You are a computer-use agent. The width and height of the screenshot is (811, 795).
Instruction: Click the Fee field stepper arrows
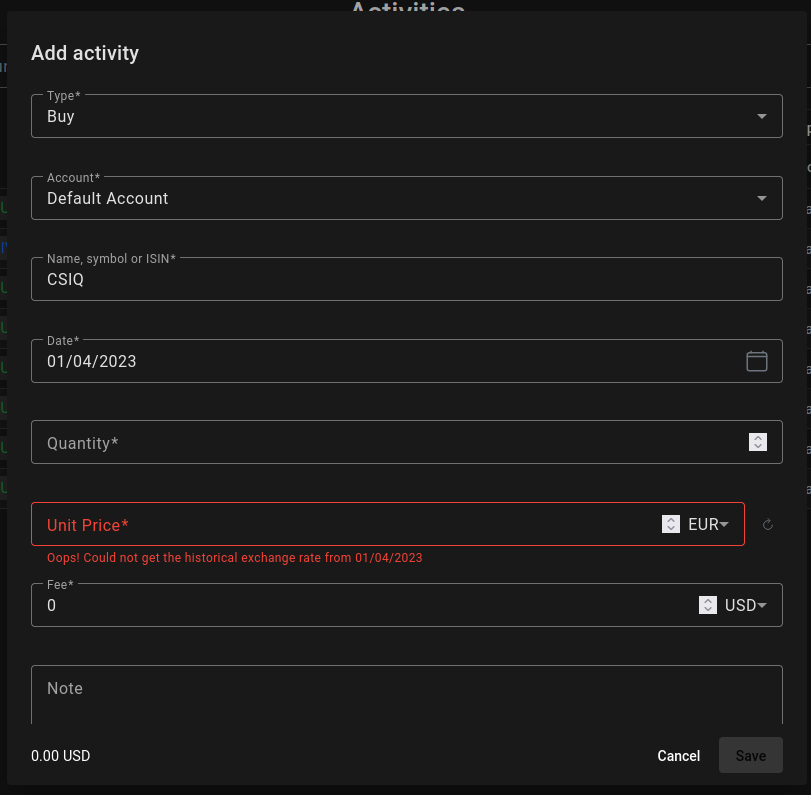pyautogui.click(x=707, y=605)
